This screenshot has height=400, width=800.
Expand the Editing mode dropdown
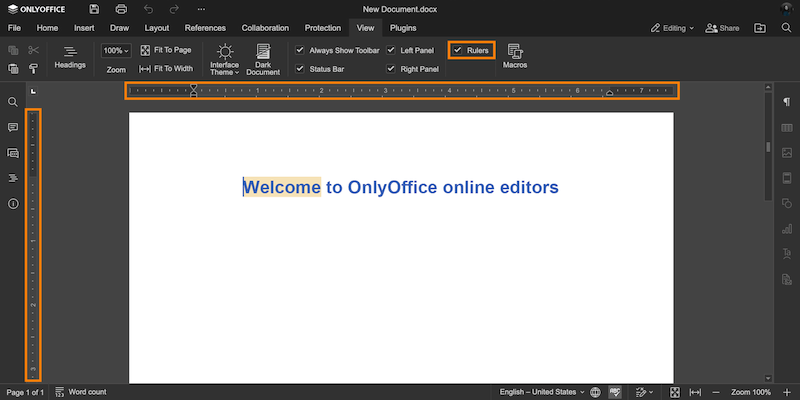click(x=671, y=28)
